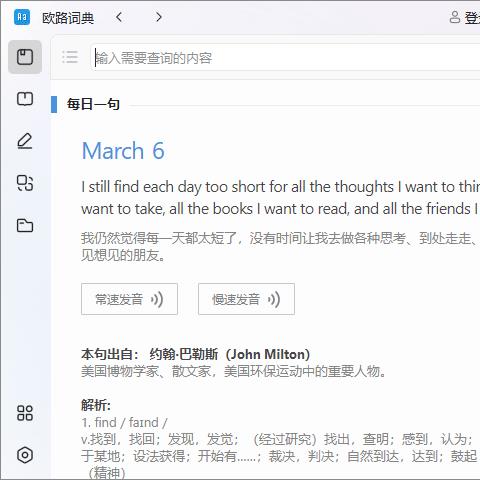Go forward with the right chevron
Image resolution: width=480 pixels, height=480 pixels.
[x=159, y=17]
